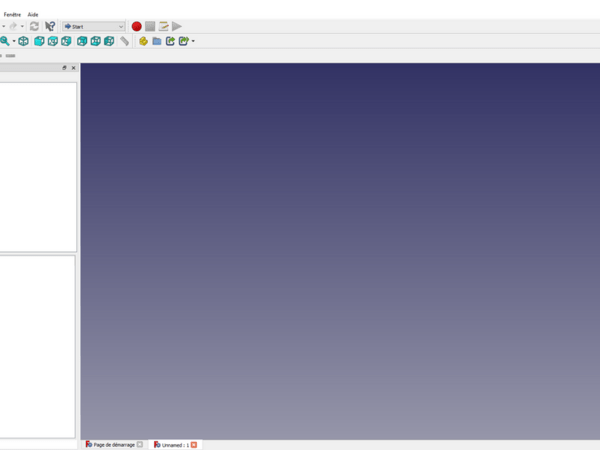Open the Fenêtre menu
Screen dimensions: 600x450
coord(14,14)
